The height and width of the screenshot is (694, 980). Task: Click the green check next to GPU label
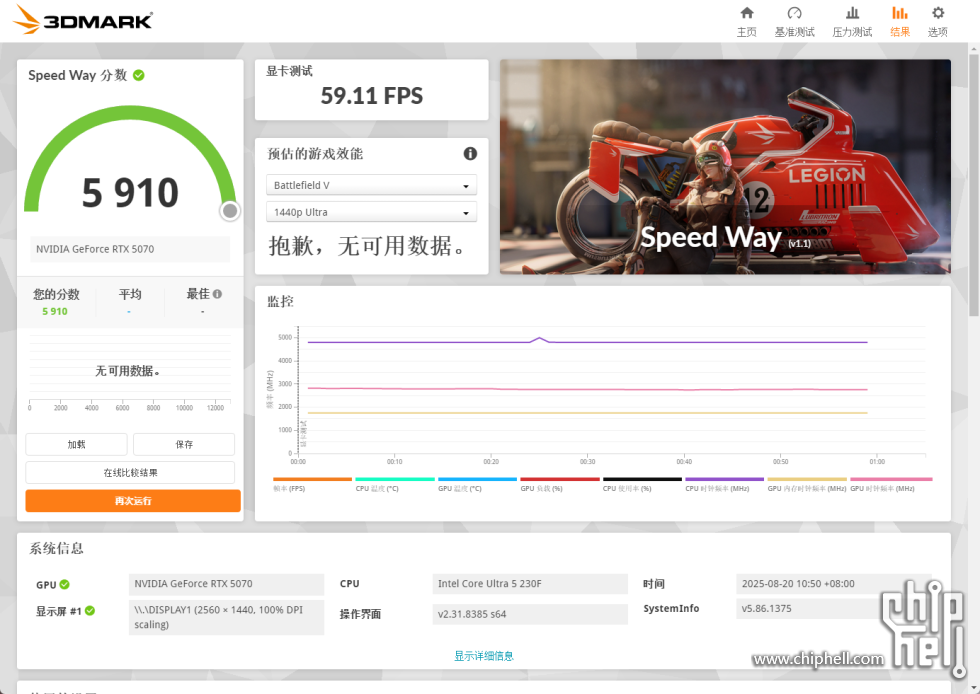tap(64, 585)
